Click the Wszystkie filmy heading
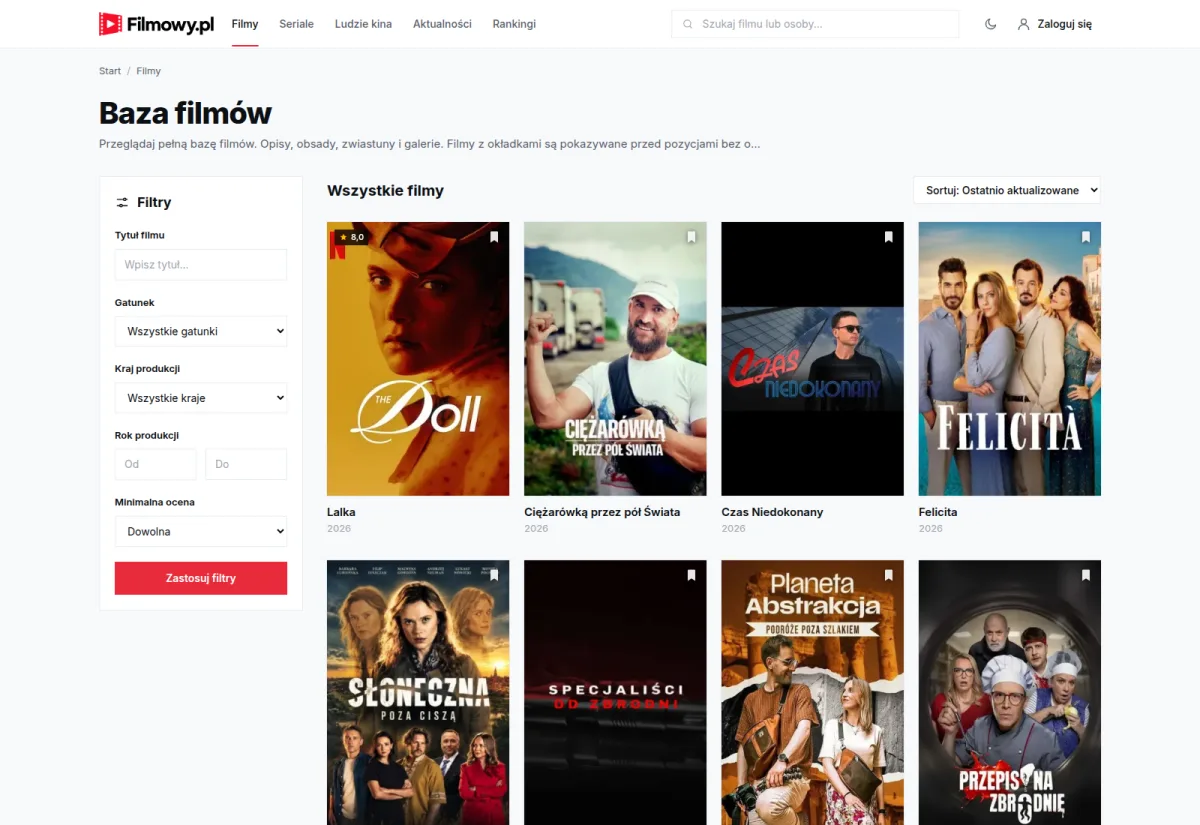This screenshot has height=825, width=1200. 385,190
